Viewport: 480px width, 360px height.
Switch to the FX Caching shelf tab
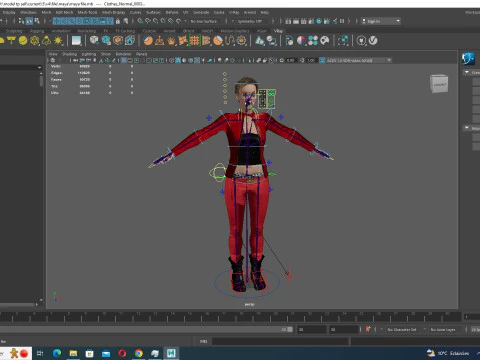click(x=125, y=31)
